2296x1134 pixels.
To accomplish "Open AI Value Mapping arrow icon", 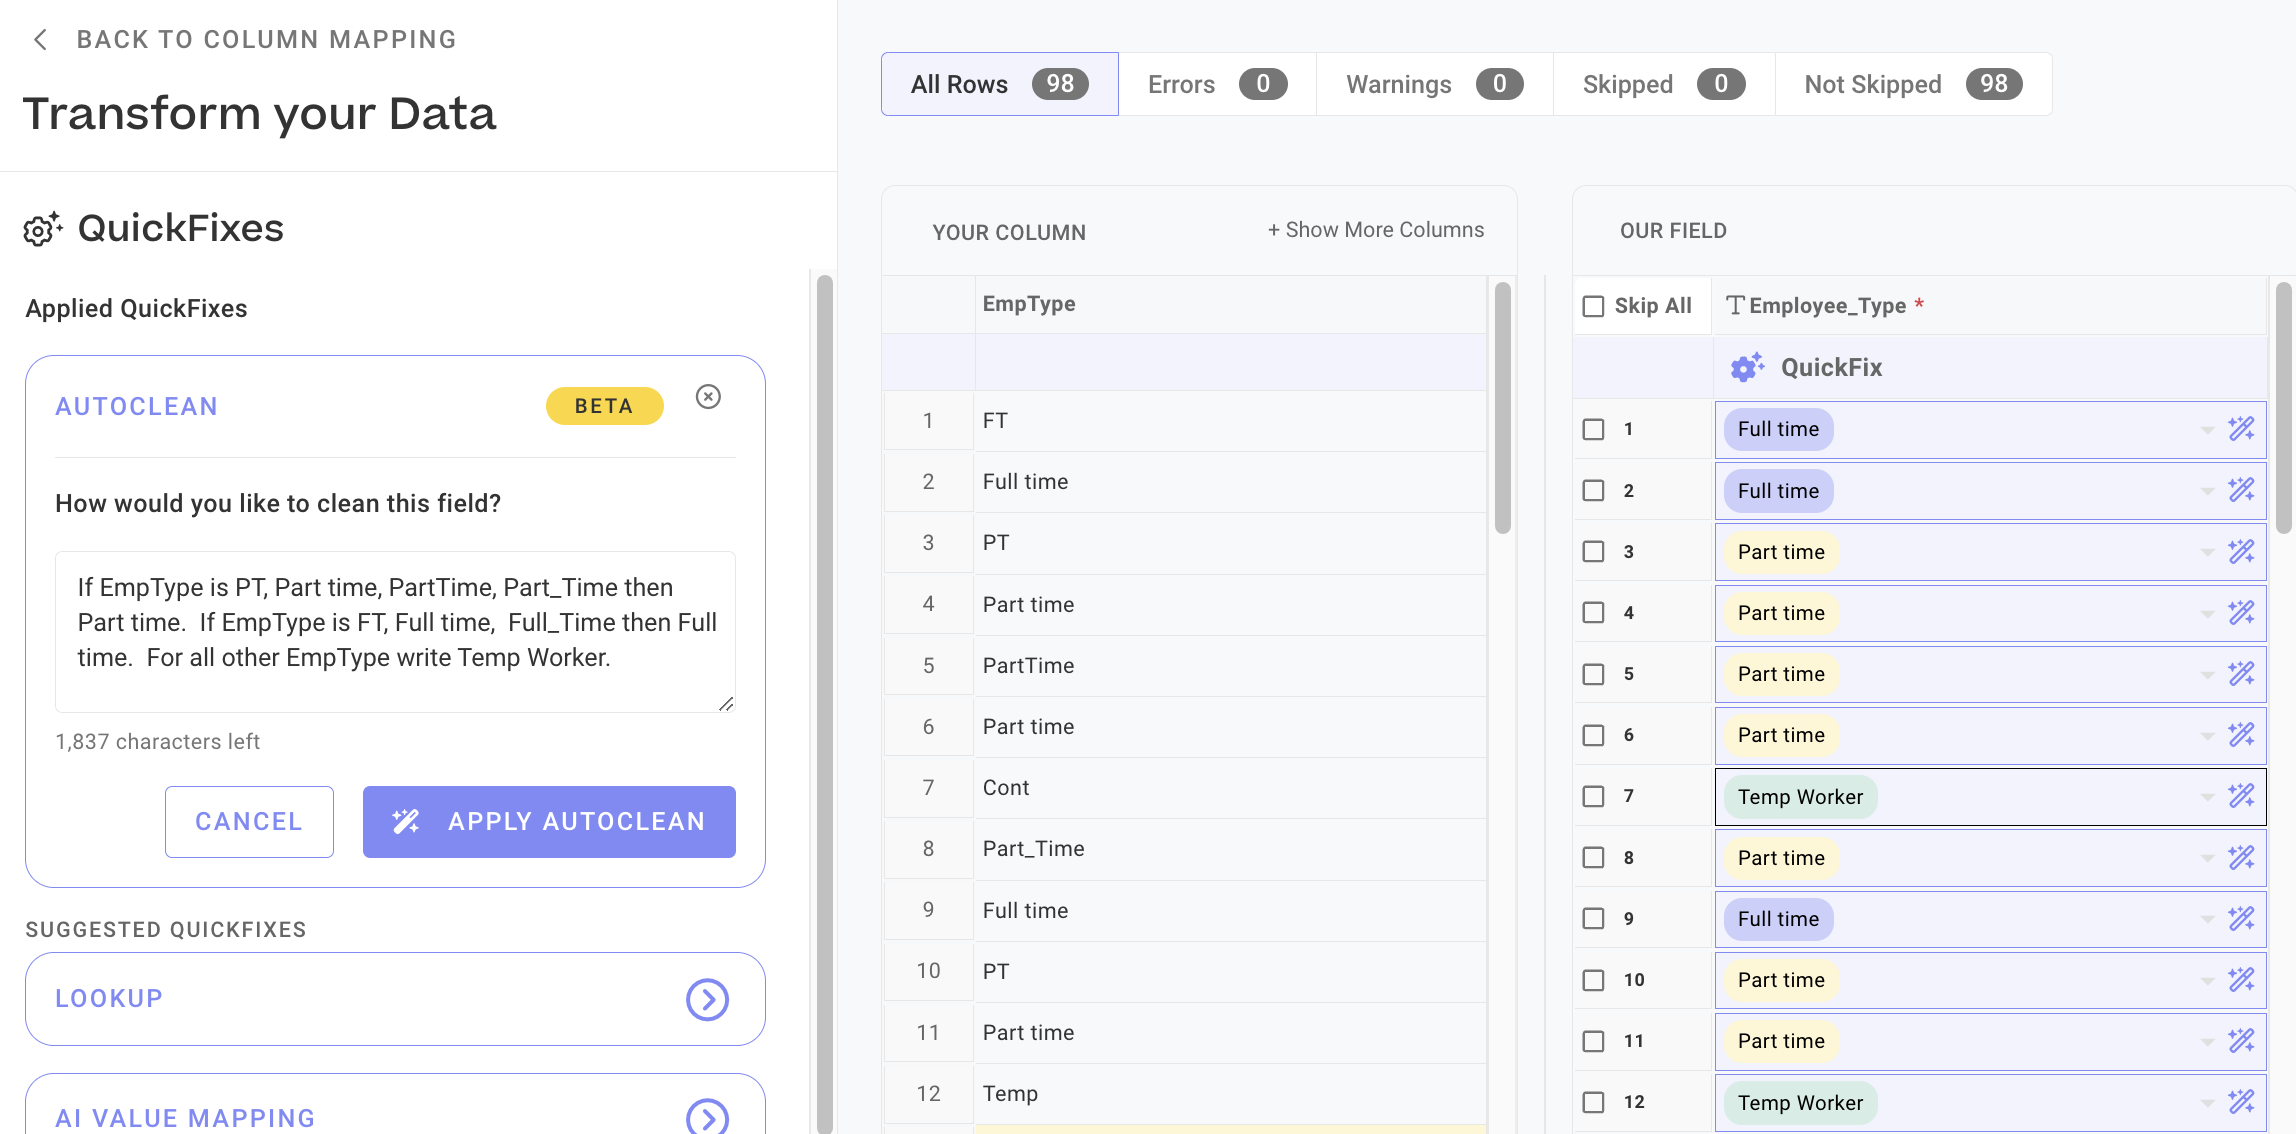I will point(707,1116).
